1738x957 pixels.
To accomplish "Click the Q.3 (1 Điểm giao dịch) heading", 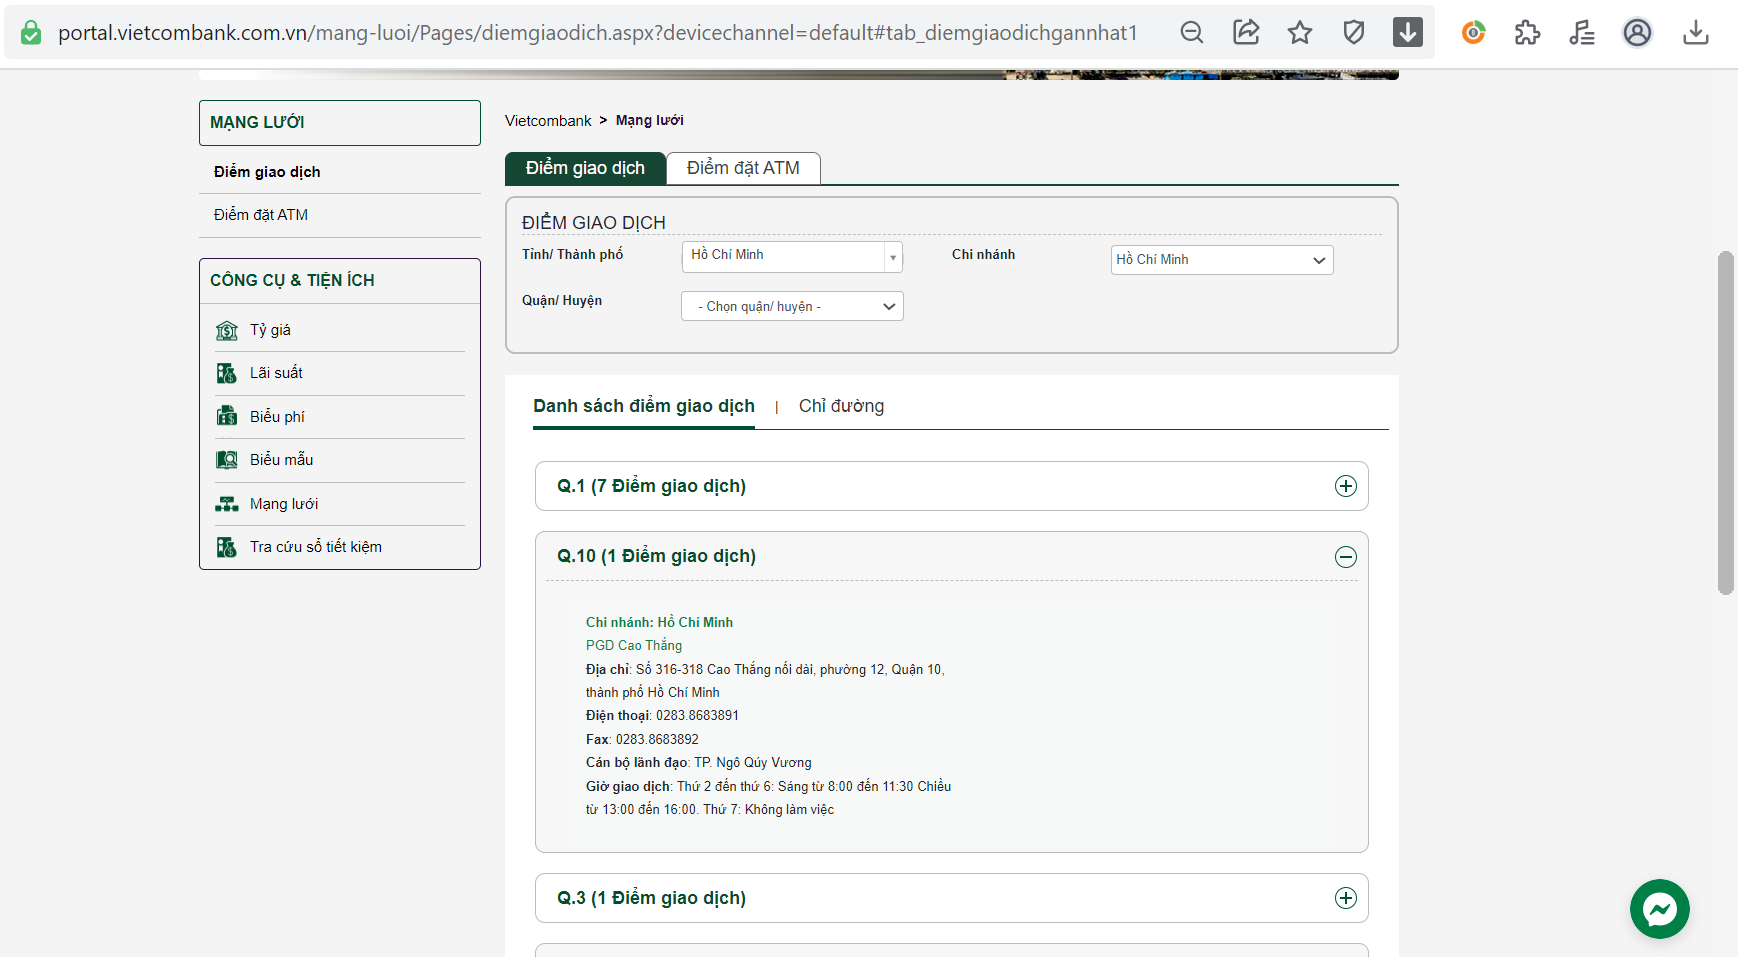I will tap(651, 898).
